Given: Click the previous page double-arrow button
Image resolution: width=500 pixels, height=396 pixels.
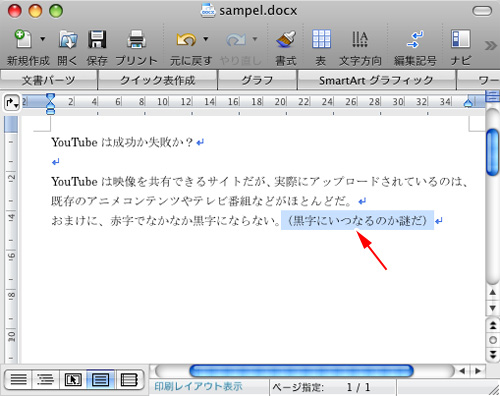Looking at the screenshot, I should pyautogui.click(x=493, y=325).
